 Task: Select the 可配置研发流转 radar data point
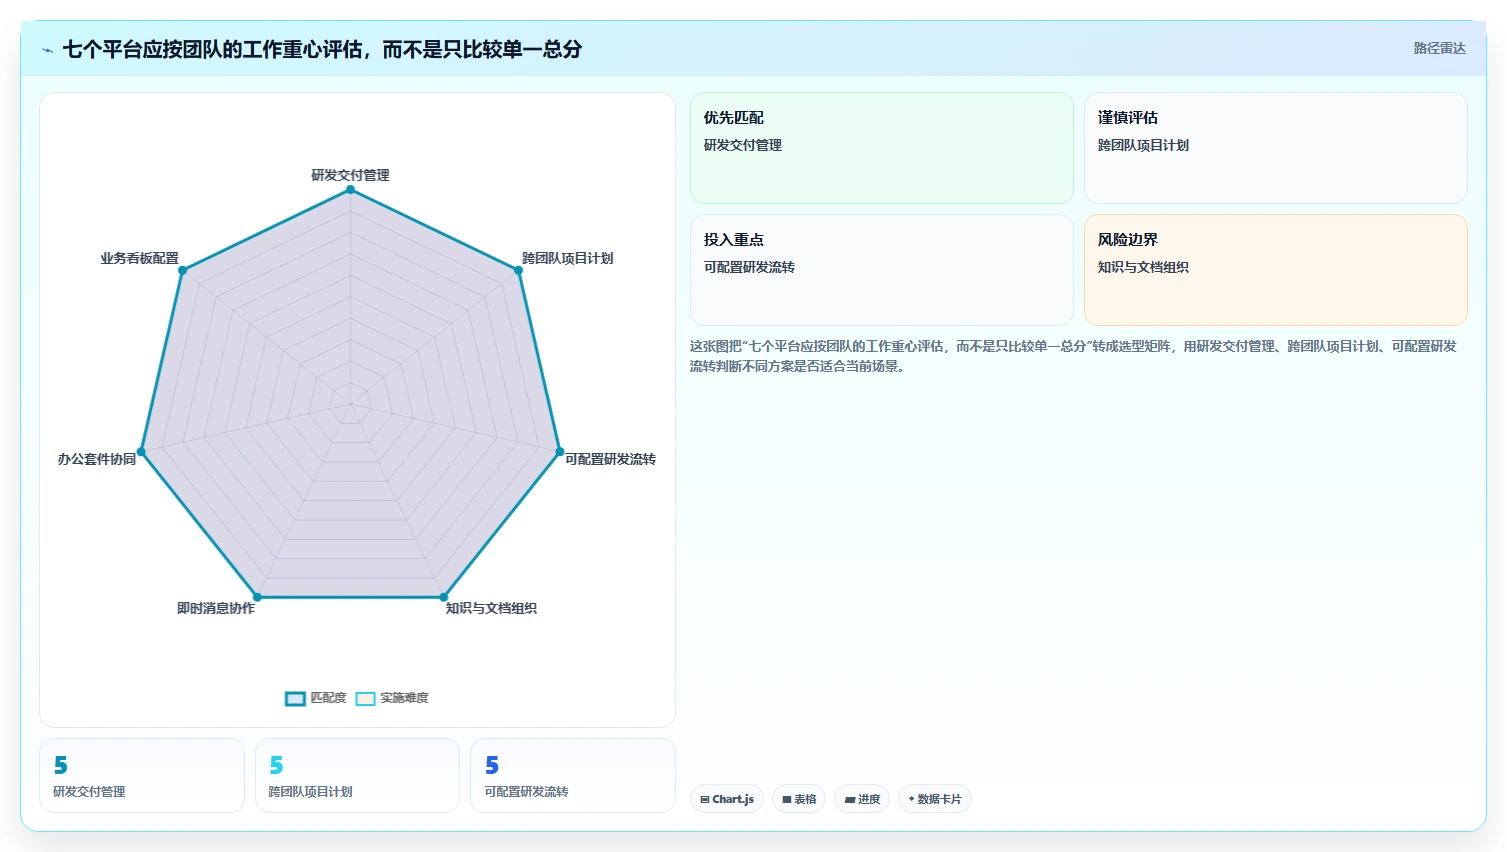click(x=559, y=451)
